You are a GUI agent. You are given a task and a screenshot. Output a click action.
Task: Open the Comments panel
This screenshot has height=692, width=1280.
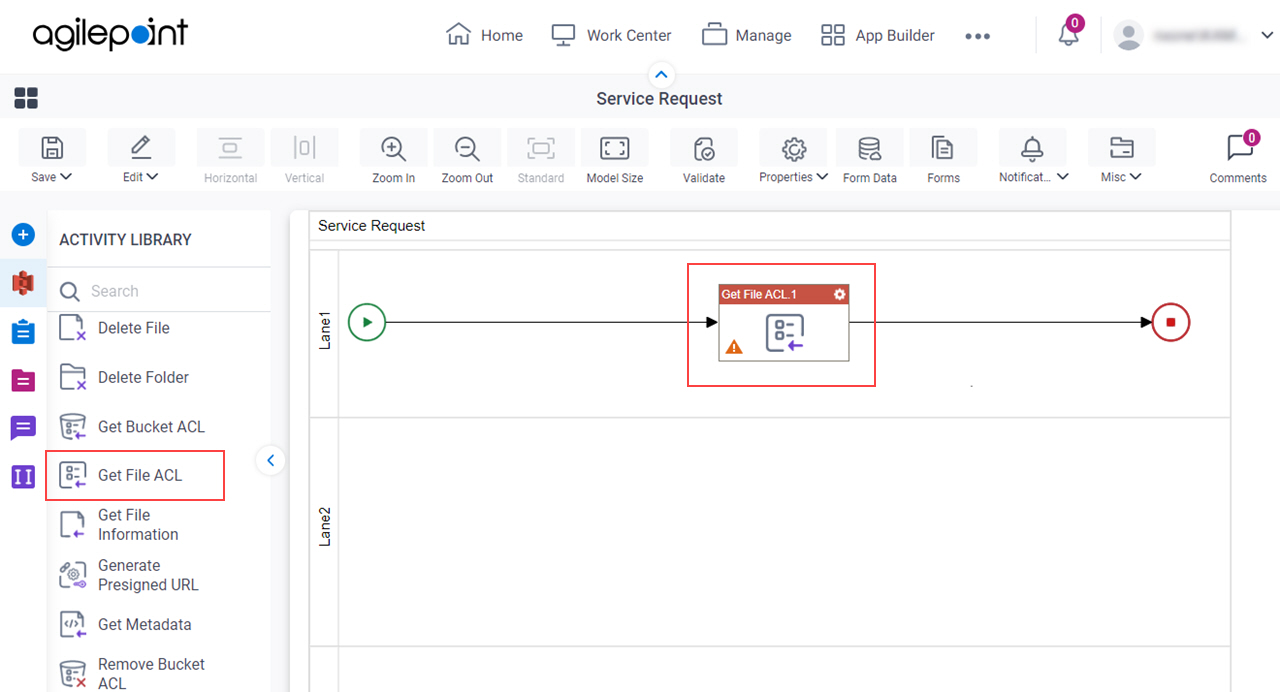(x=1238, y=156)
